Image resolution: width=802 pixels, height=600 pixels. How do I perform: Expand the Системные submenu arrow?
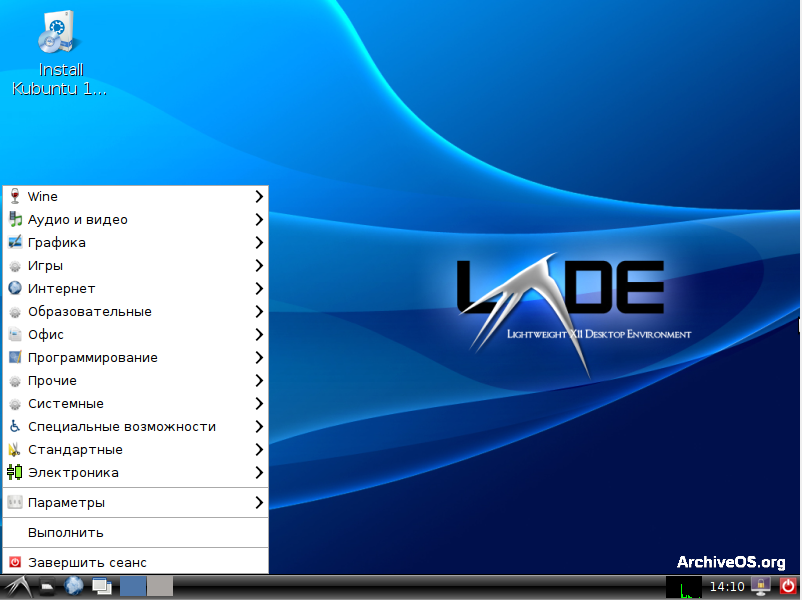tap(259, 404)
